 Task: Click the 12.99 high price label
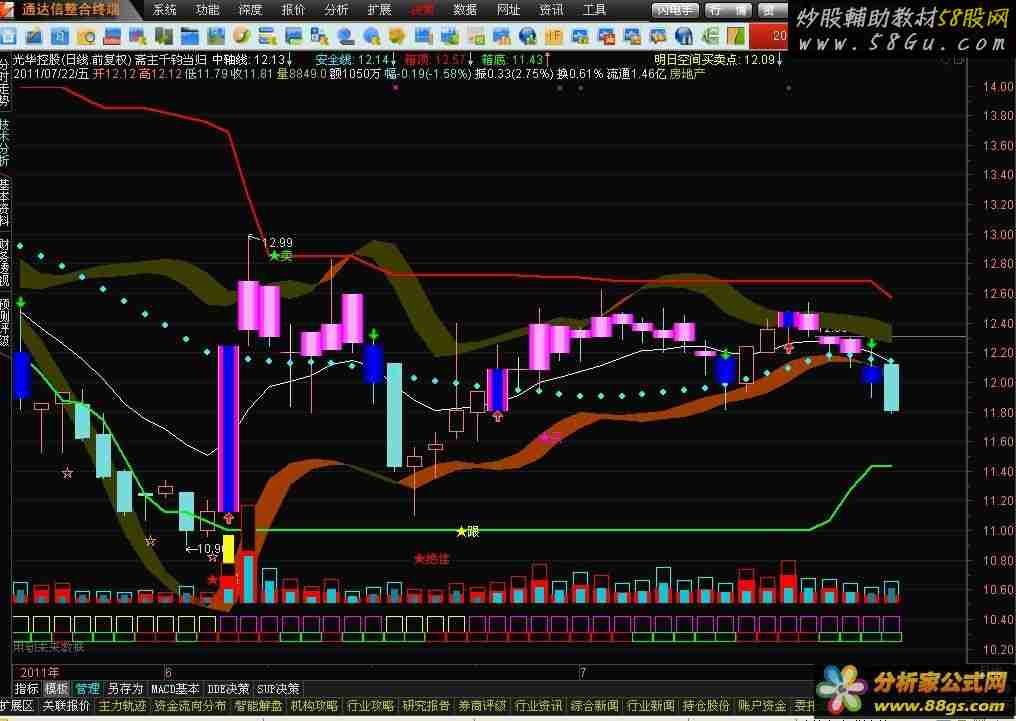pos(277,243)
